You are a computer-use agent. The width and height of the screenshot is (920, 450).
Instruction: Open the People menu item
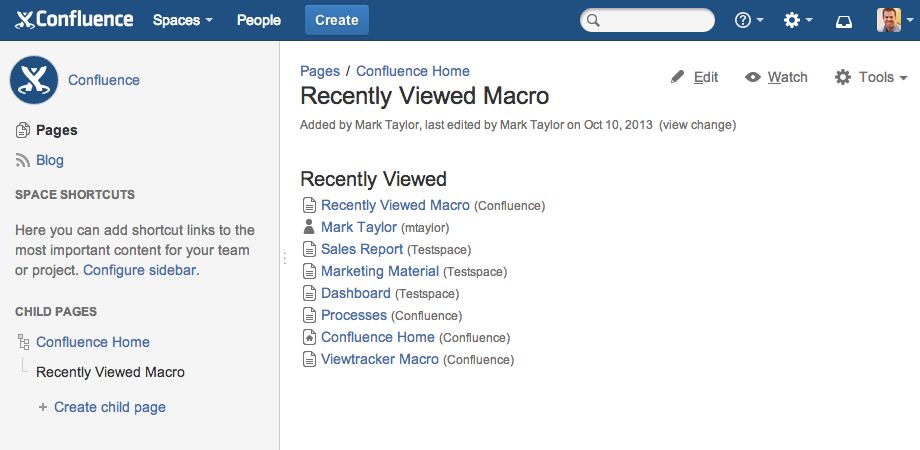(259, 20)
